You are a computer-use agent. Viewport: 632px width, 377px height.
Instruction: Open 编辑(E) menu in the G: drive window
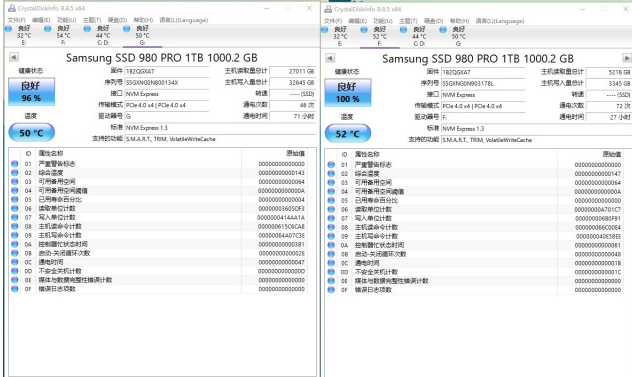point(41,20)
